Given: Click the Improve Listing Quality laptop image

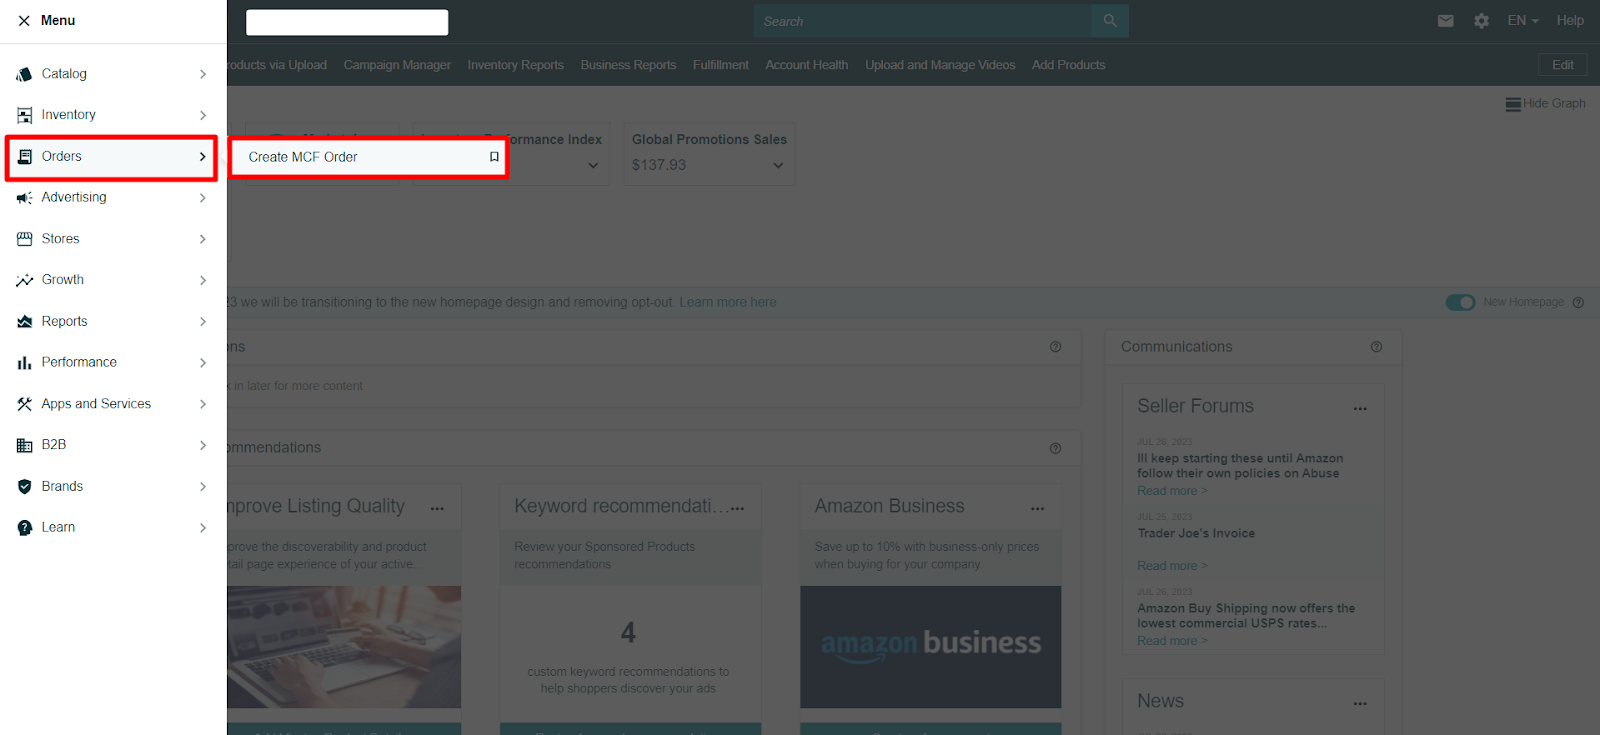Looking at the screenshot, I should click(344, 647).
